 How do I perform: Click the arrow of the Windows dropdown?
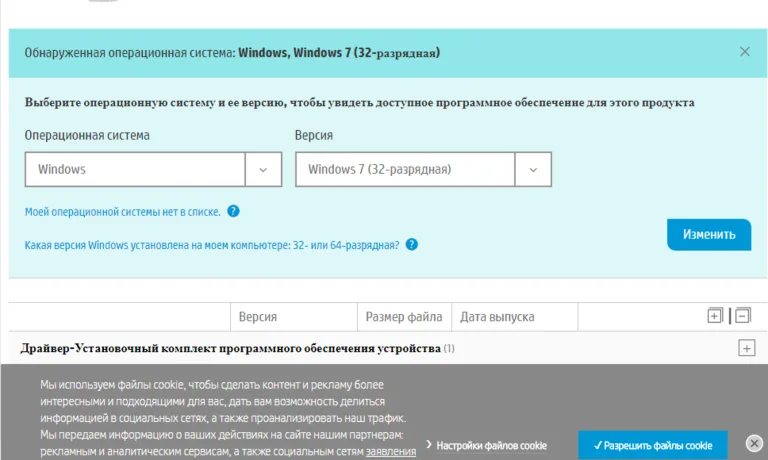click(264, 169)
